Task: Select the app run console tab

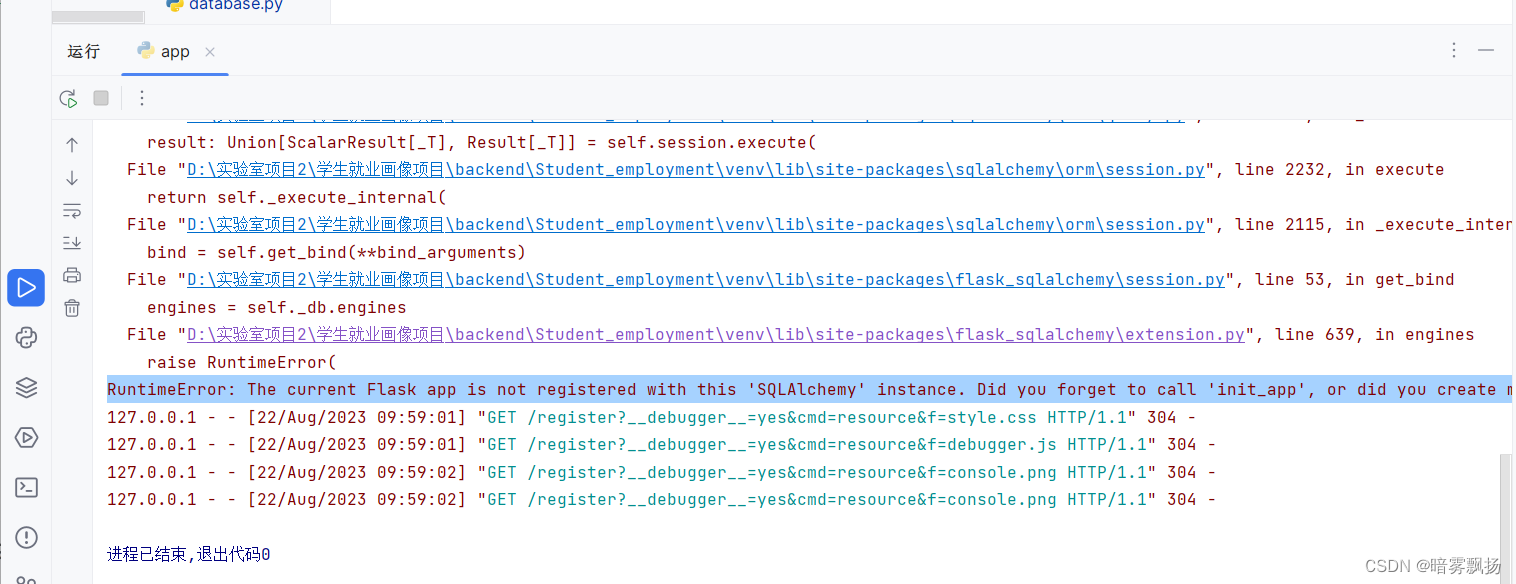Action: (x=174, y=51)
